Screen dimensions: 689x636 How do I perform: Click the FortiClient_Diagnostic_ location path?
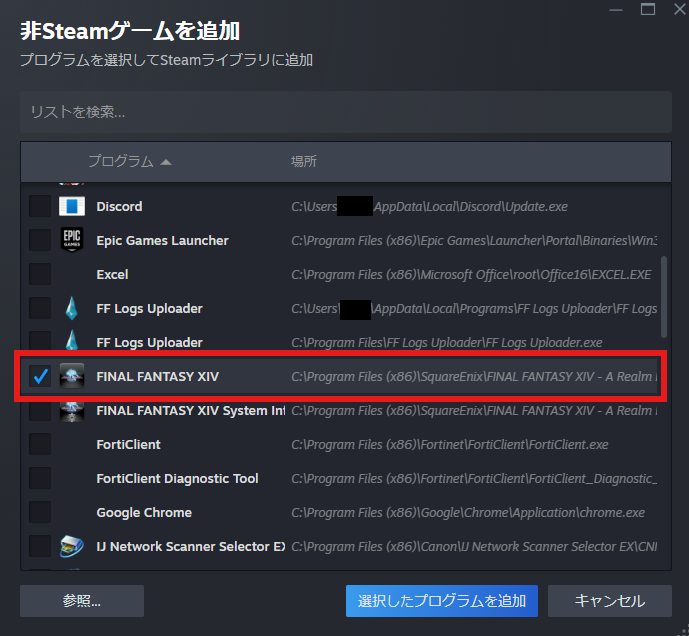[x=474, y=478]
